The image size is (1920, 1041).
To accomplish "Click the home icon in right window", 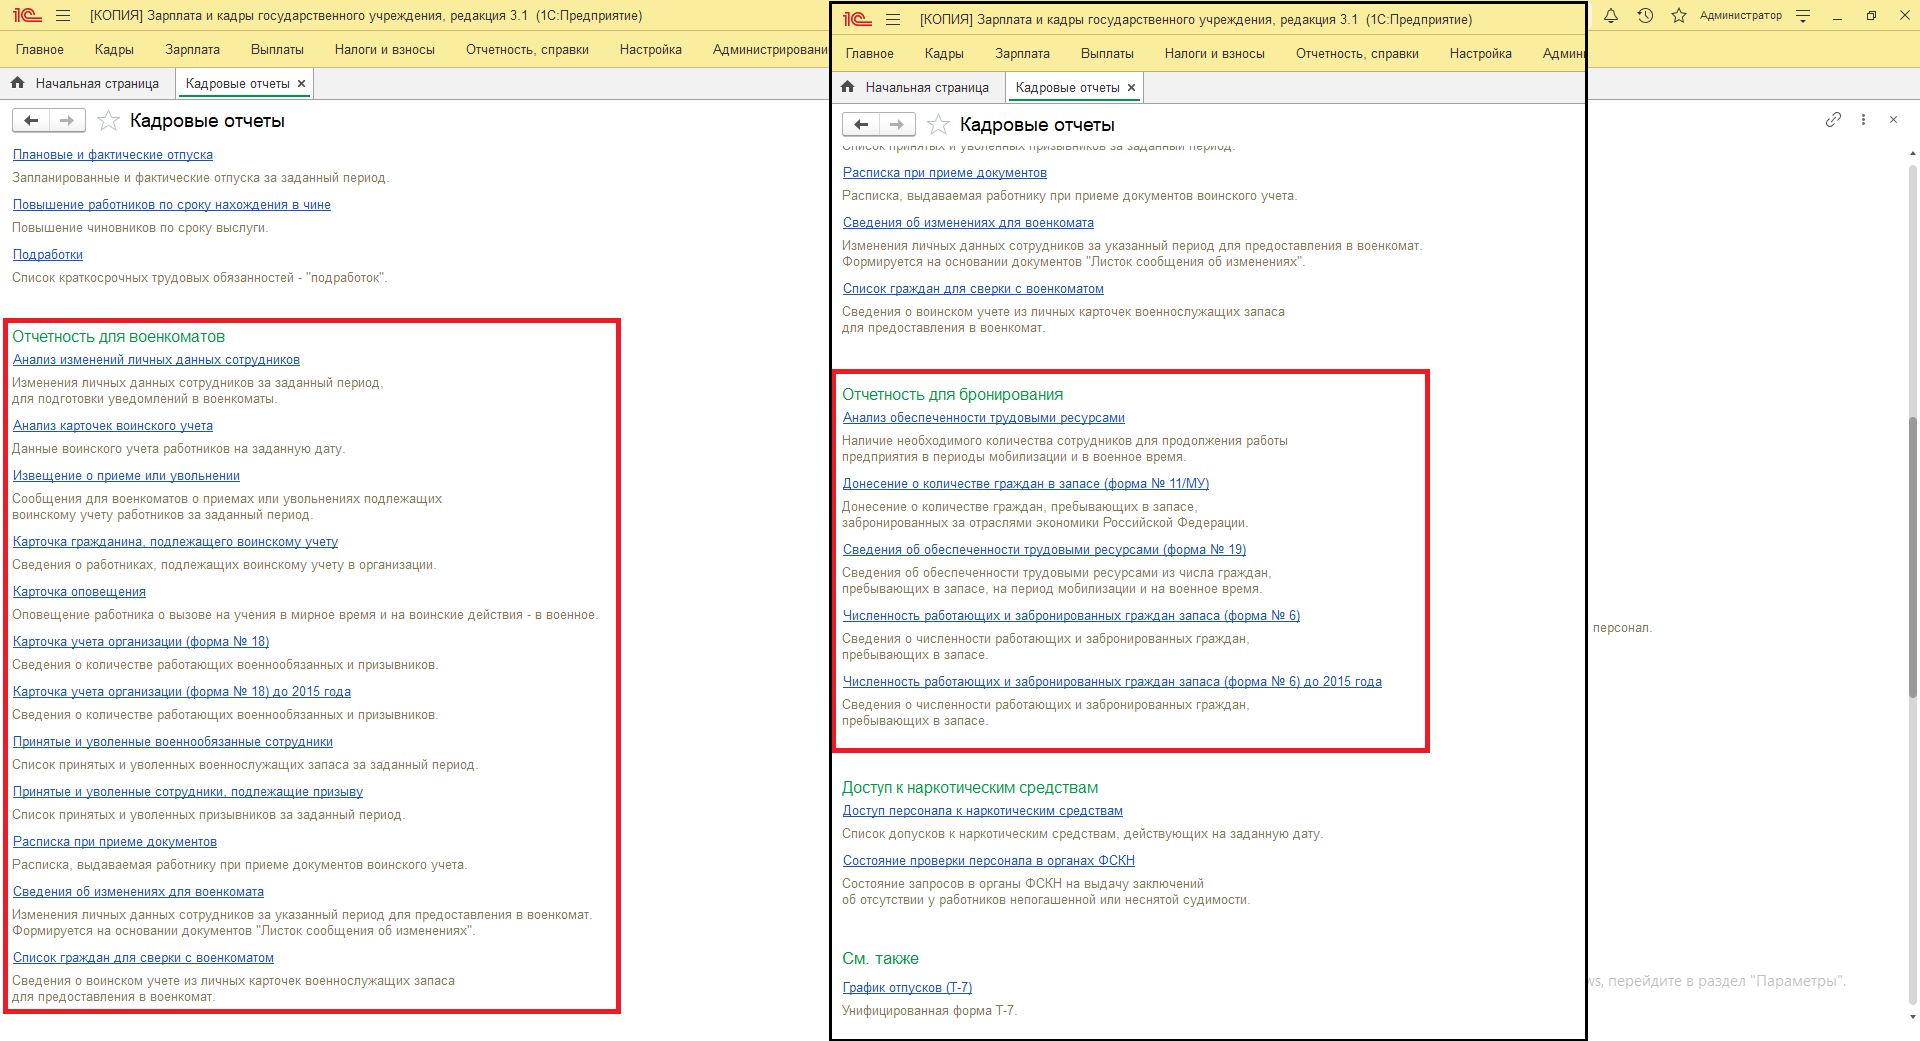I will pos(847,87).
